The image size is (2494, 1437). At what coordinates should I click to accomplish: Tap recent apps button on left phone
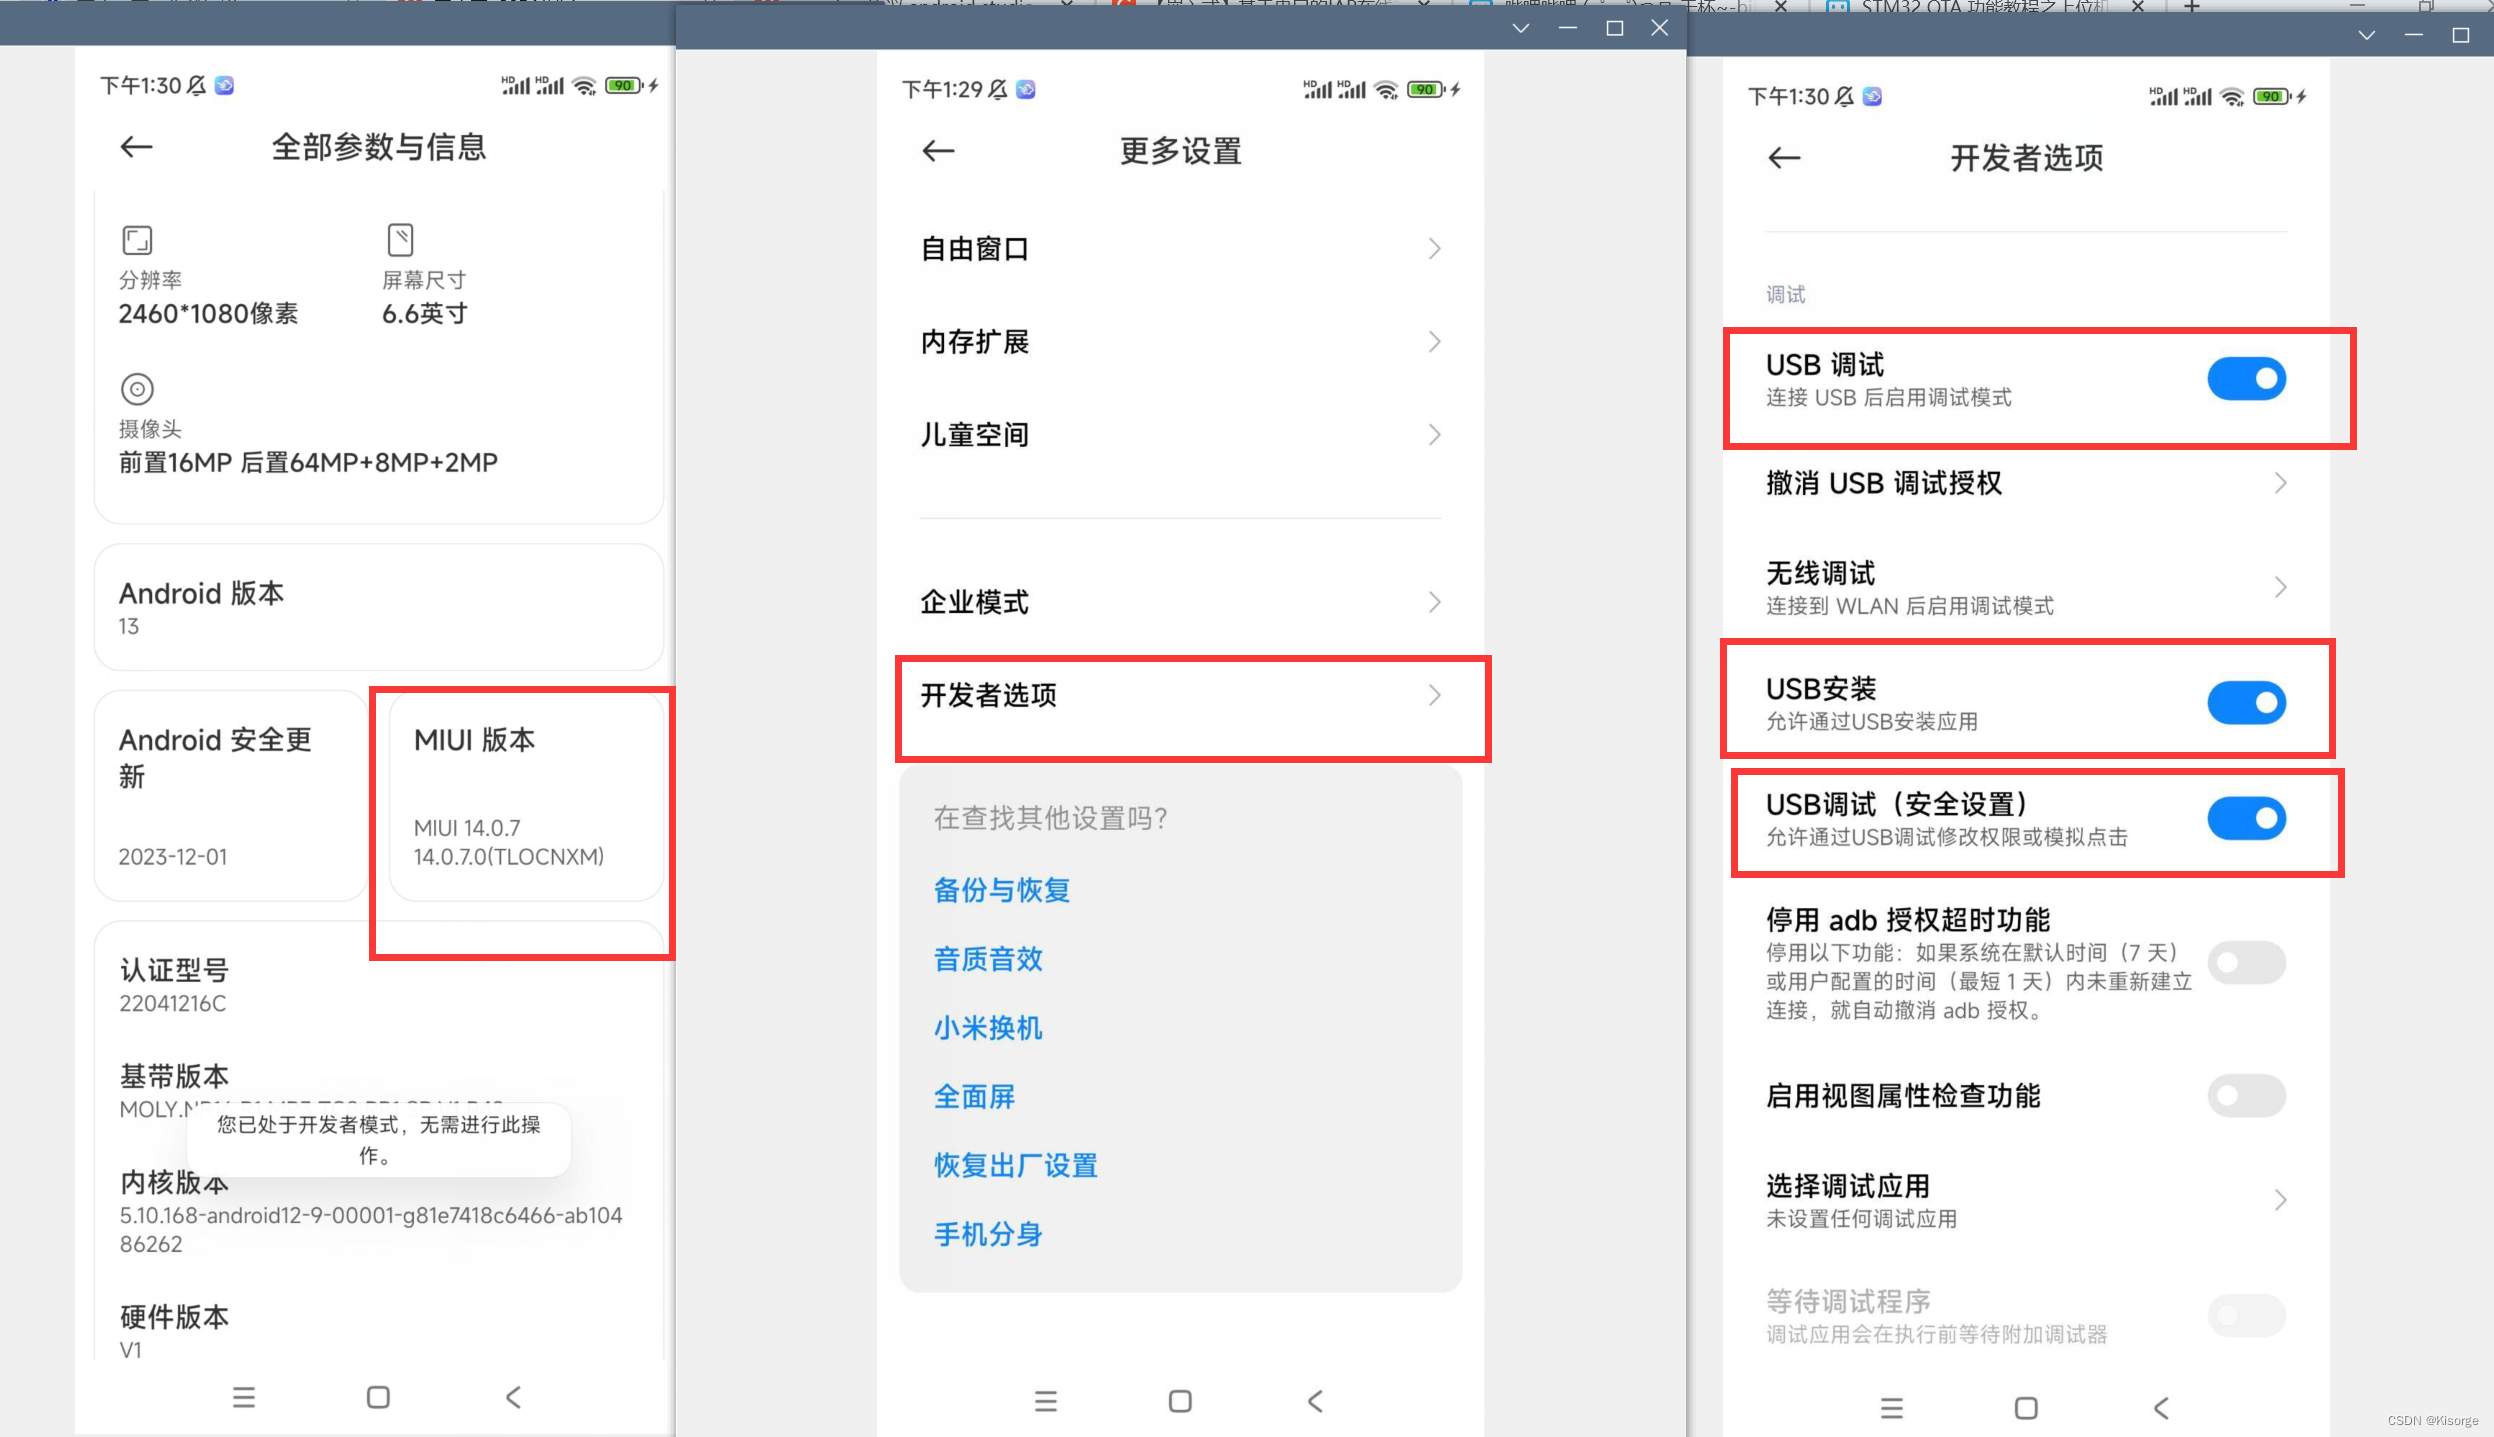tap(244, 1397)
